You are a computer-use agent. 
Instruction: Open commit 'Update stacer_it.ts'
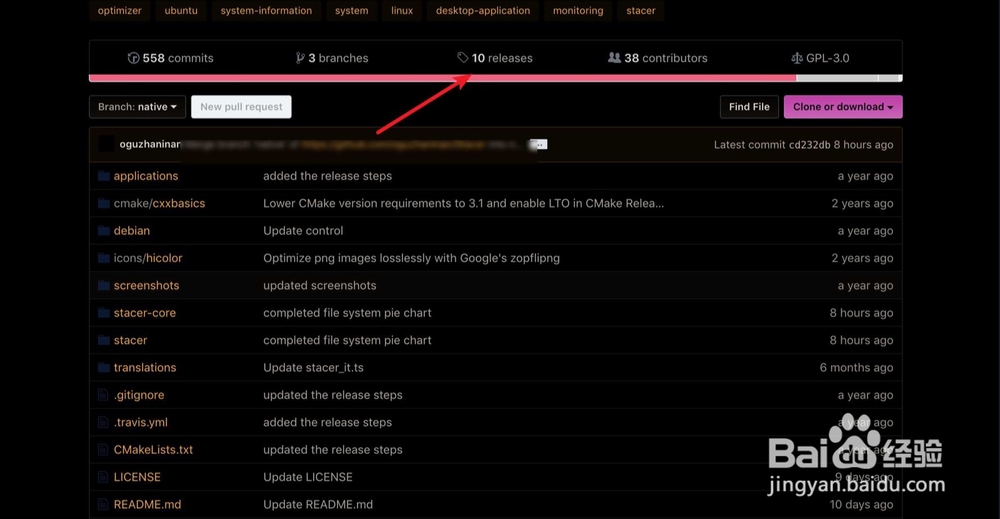(x=313, y=368)
